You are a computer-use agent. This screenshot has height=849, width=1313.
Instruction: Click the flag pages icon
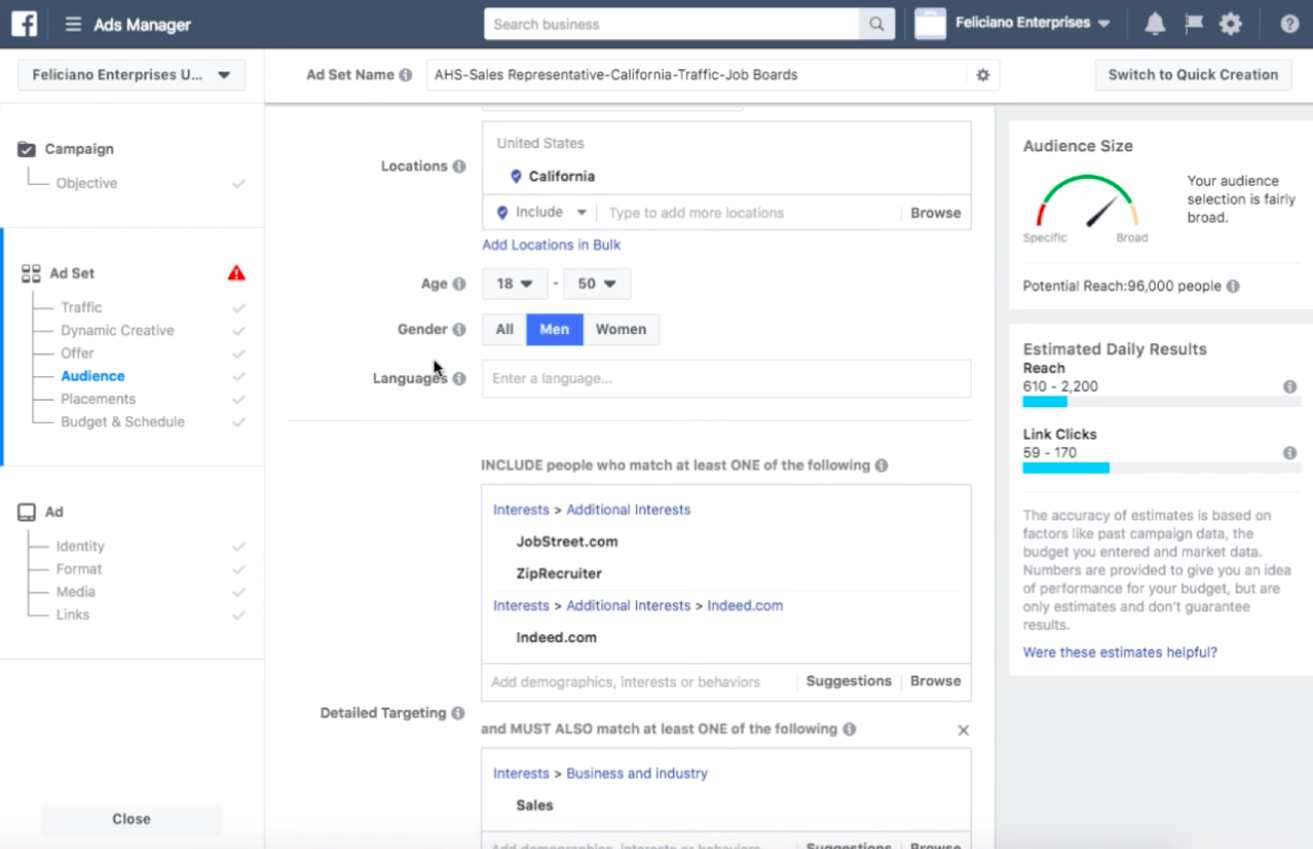pos(1193,24)
